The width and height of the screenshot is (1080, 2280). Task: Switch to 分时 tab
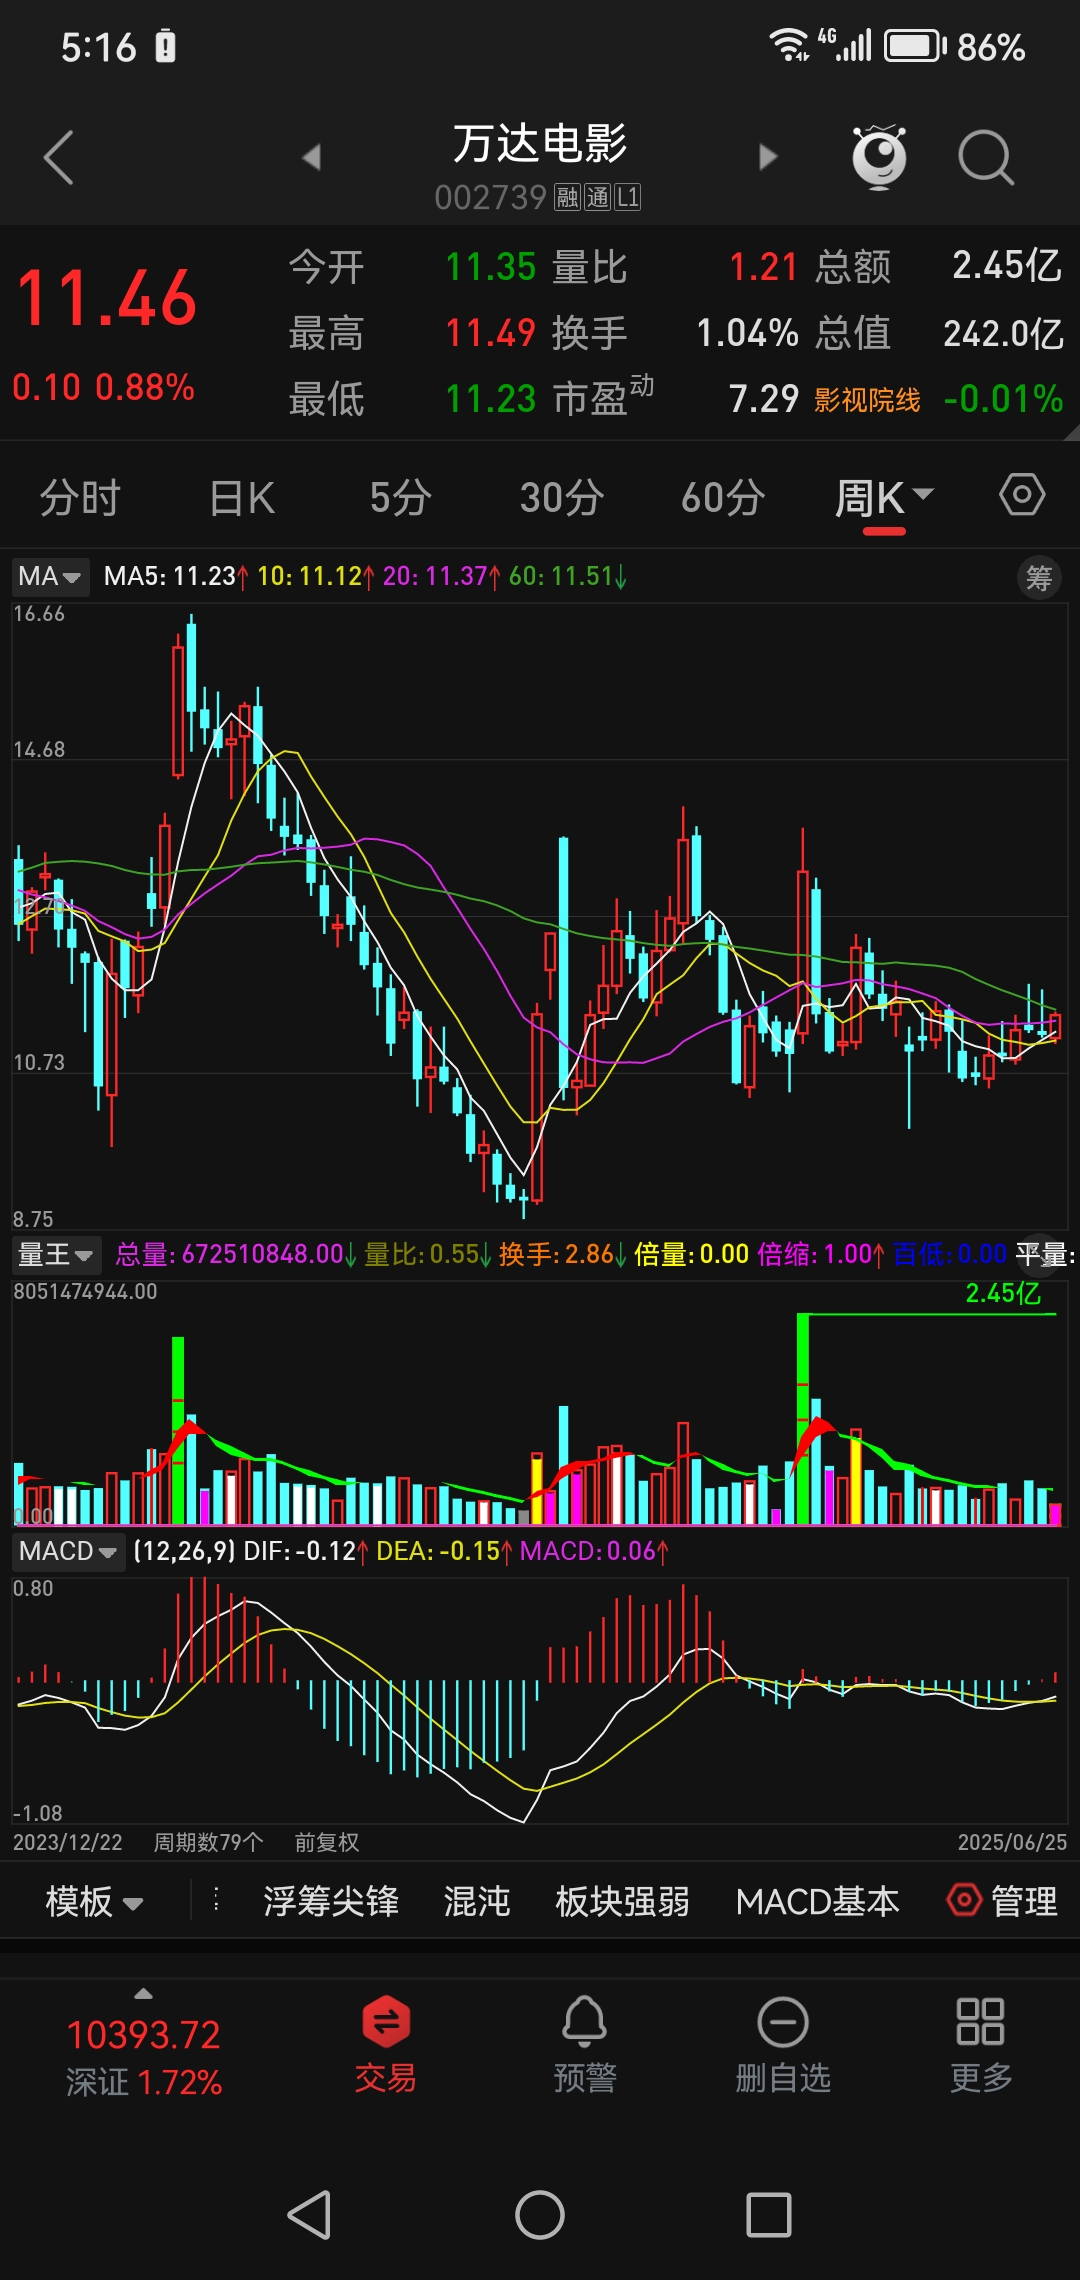[x=80, y=497]
